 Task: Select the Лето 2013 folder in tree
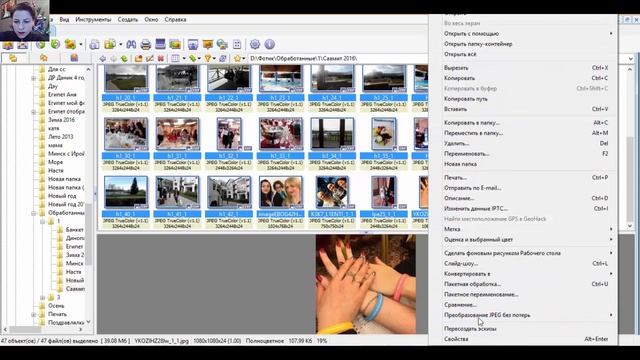tap(60, 137)
